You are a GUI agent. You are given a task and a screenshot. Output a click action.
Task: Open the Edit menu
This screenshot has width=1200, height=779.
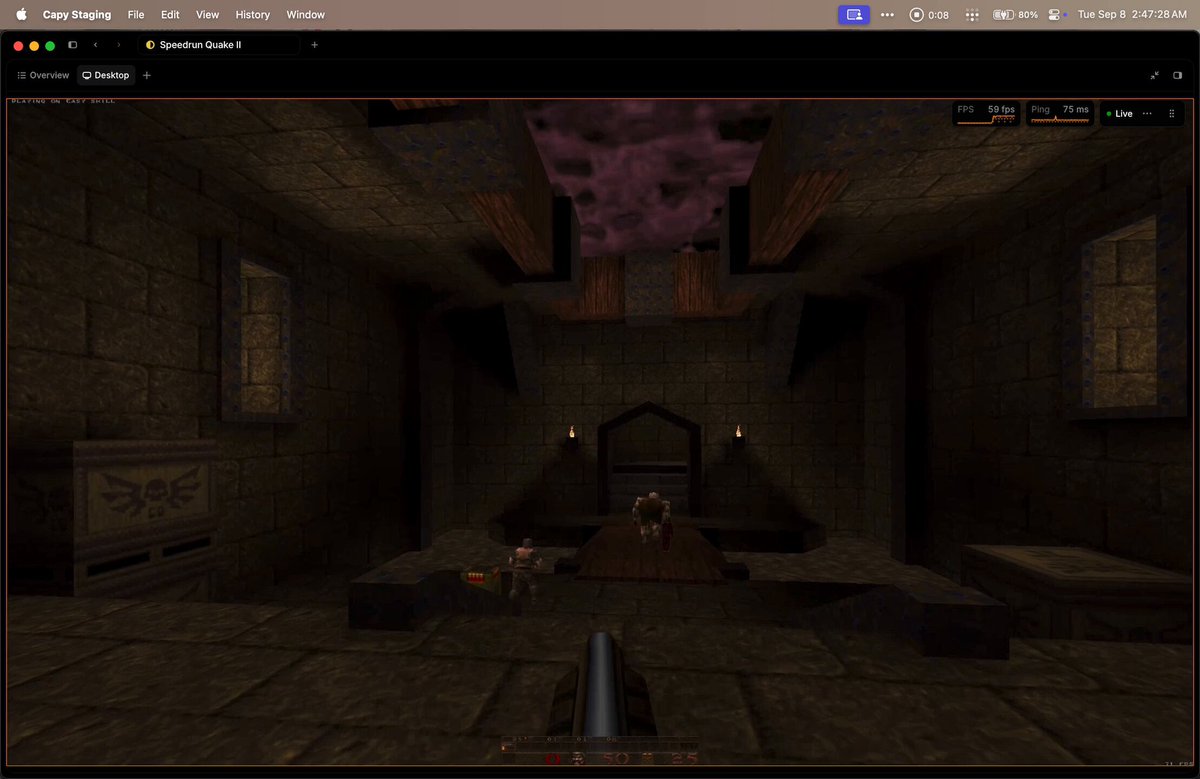click(x=170, y=15)
